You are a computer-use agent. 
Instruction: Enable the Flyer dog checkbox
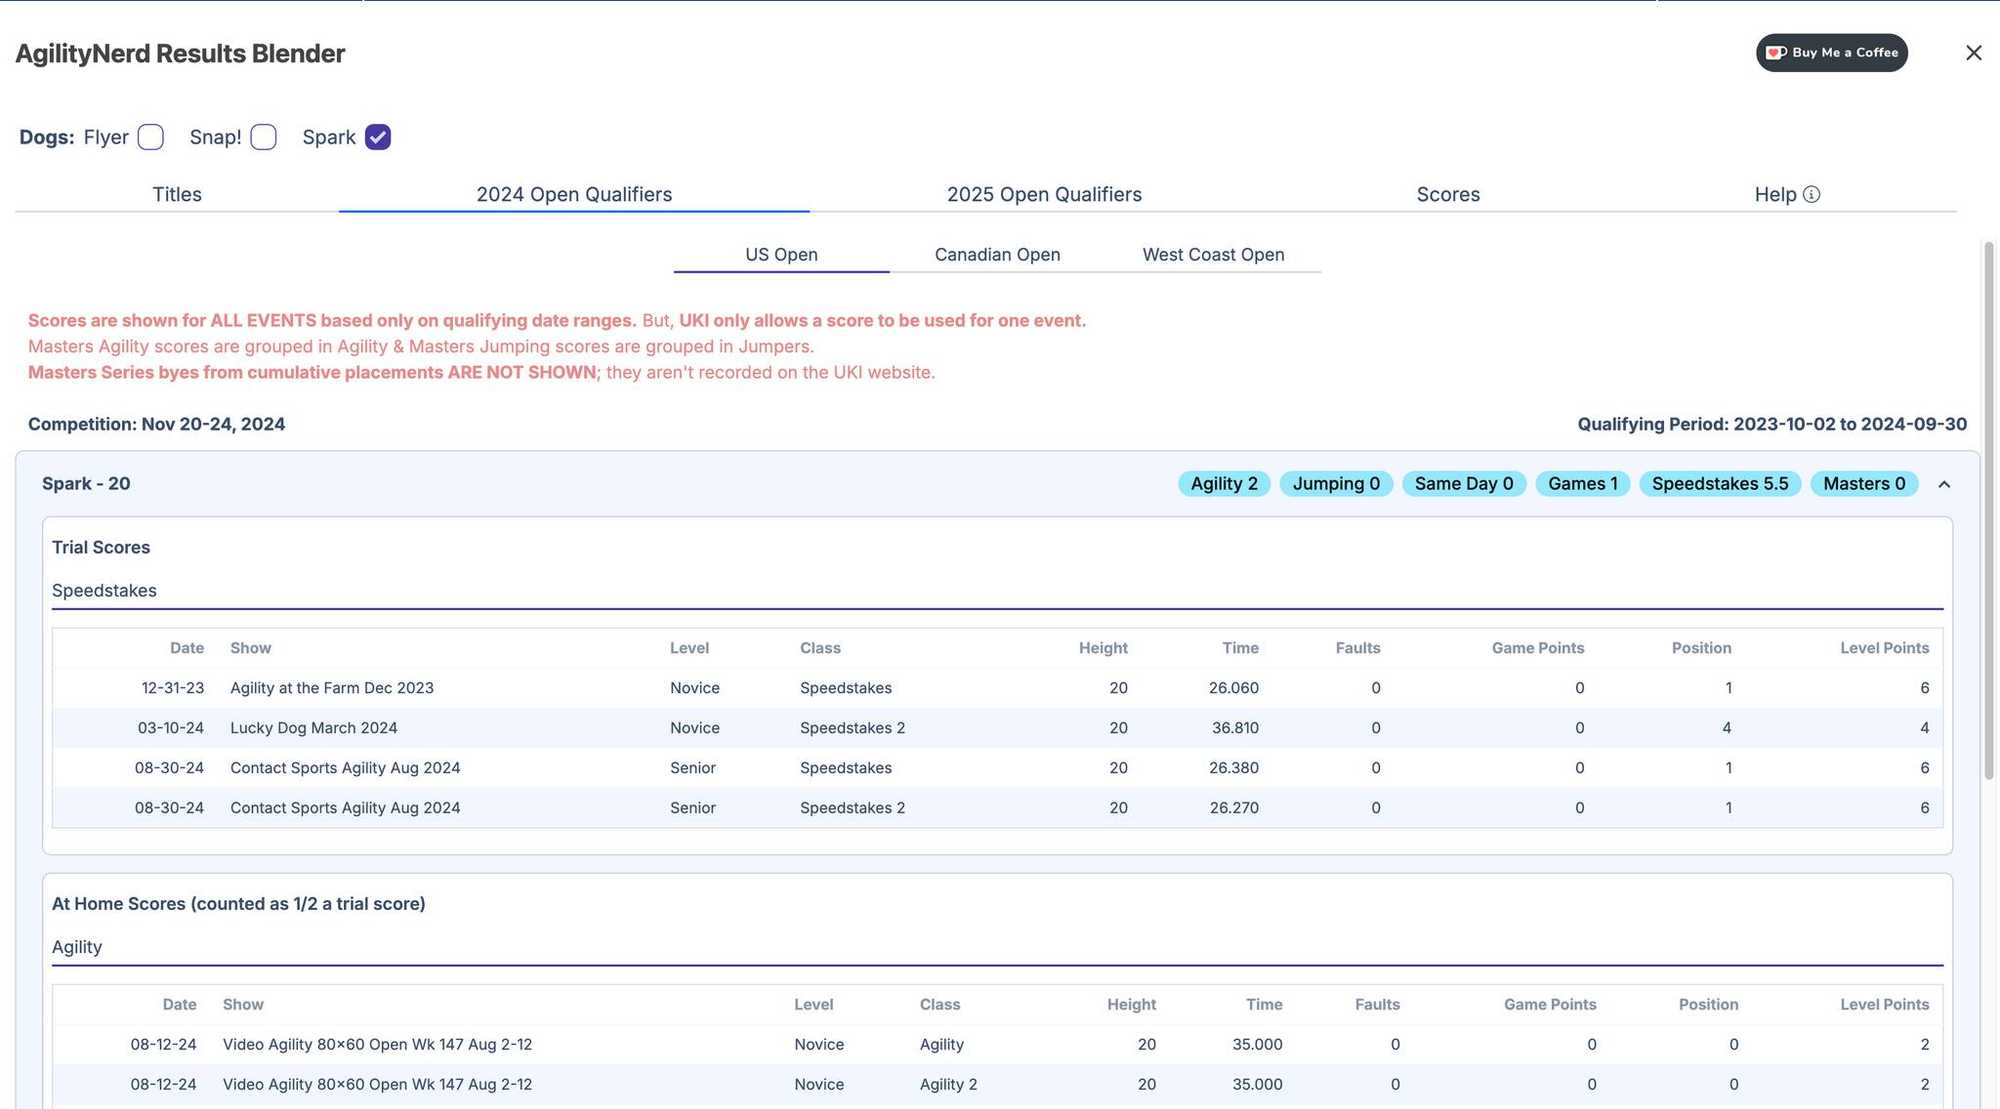151,137
